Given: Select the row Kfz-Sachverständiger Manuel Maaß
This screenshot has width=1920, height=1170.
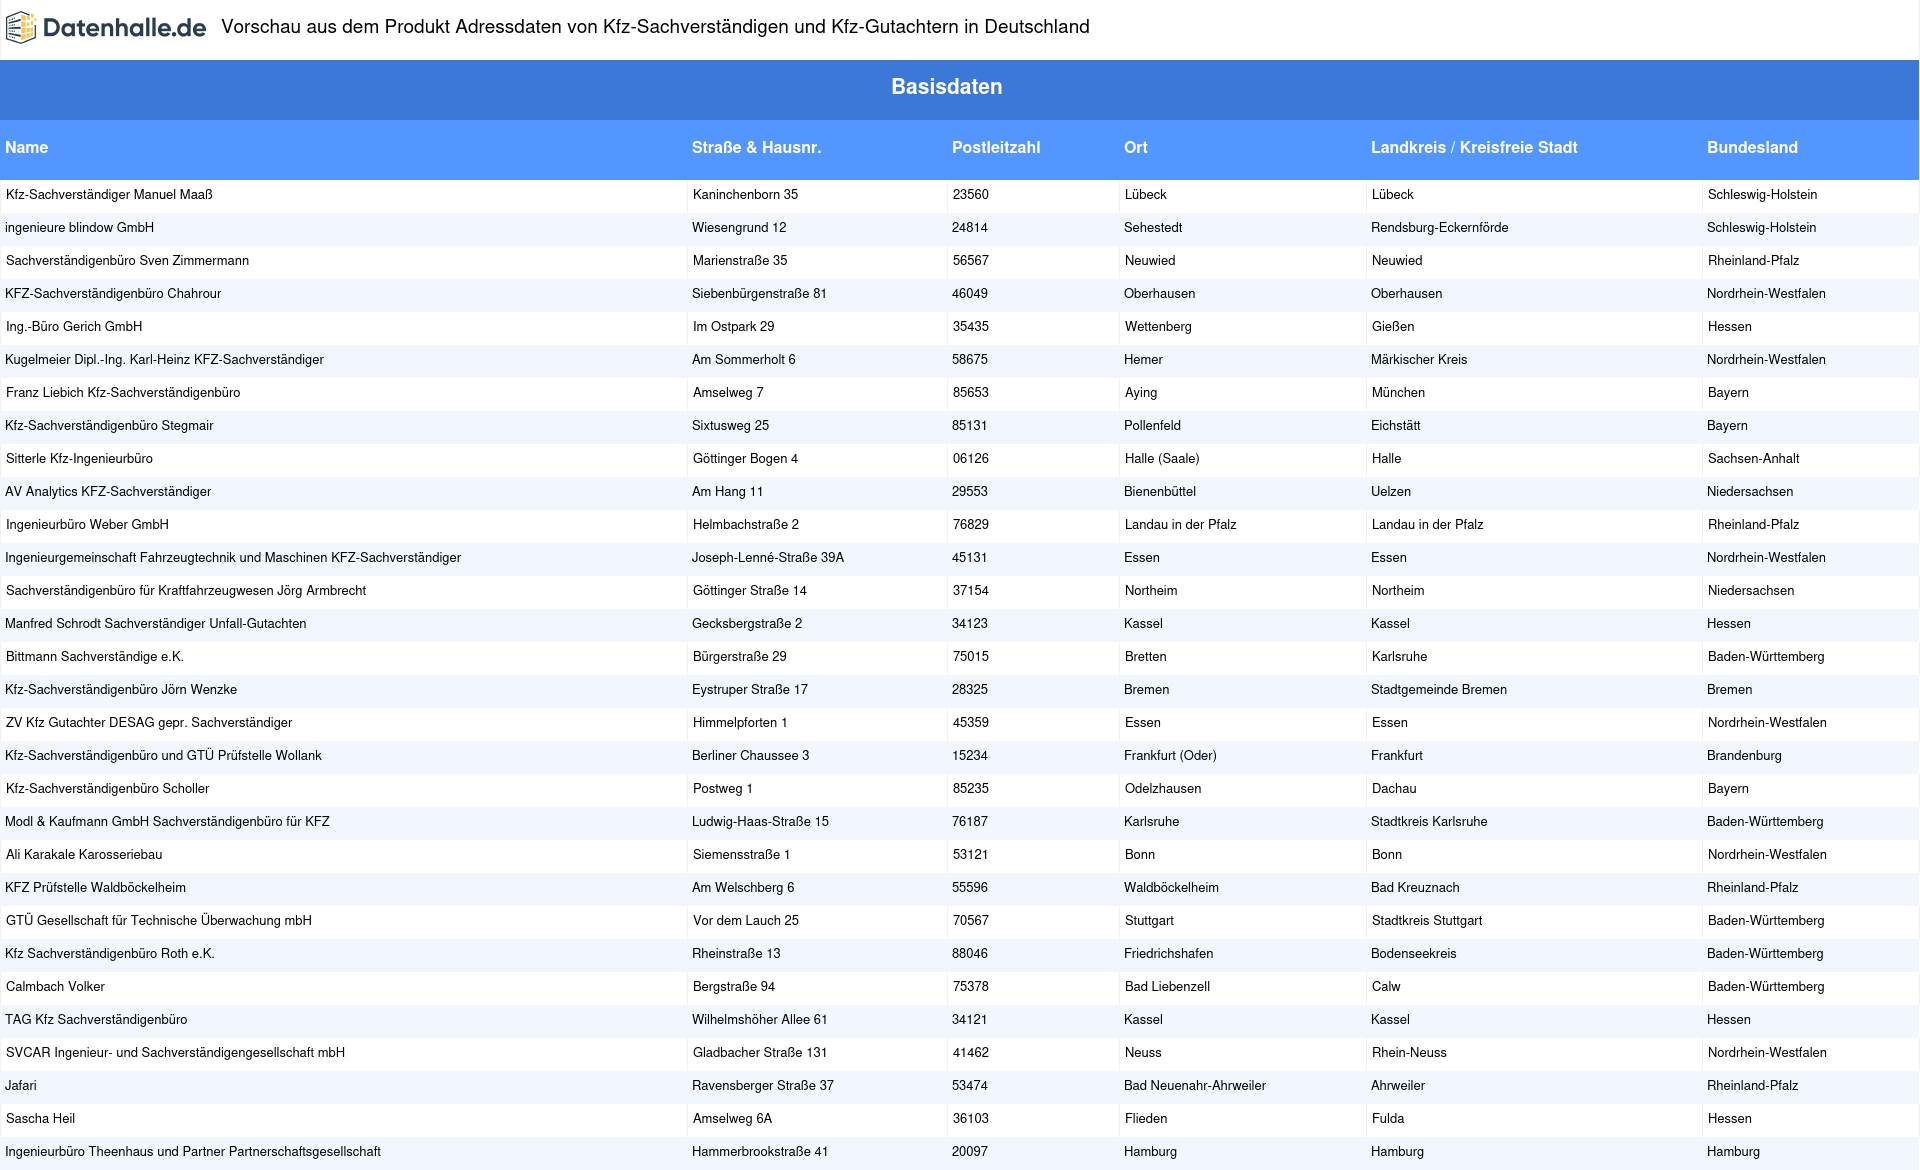Looking at the screenshot, I should [x=960, y=195].
